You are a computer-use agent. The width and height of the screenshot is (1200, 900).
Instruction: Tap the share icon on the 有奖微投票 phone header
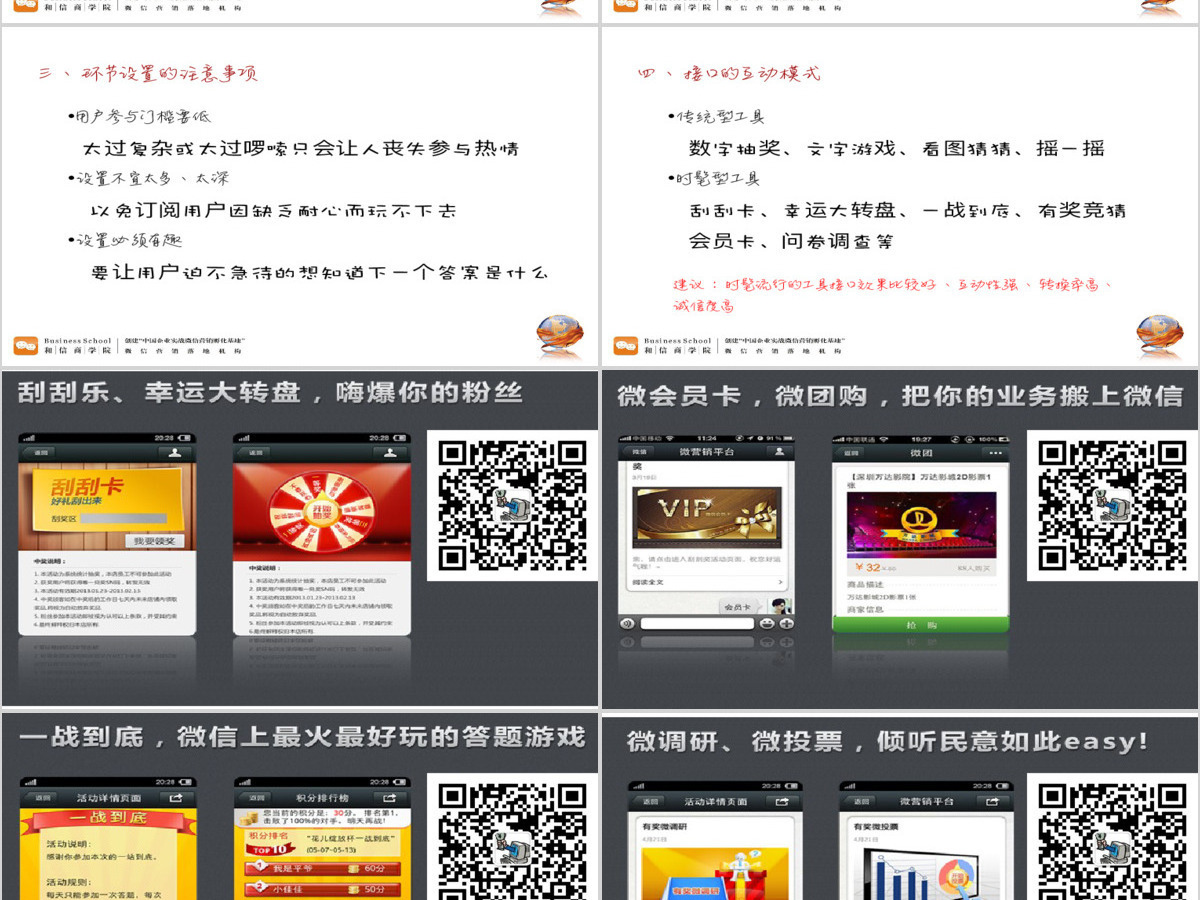[993, 802]
